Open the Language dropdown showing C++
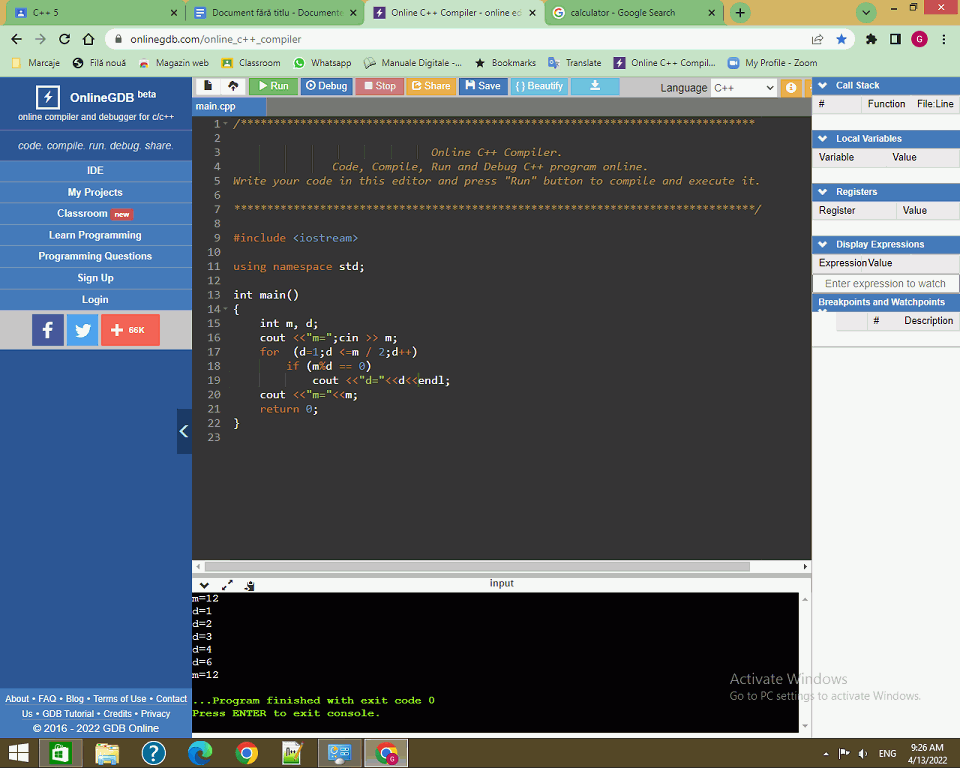This screenshot has width=960, height=768. click(x=744, y=88)
